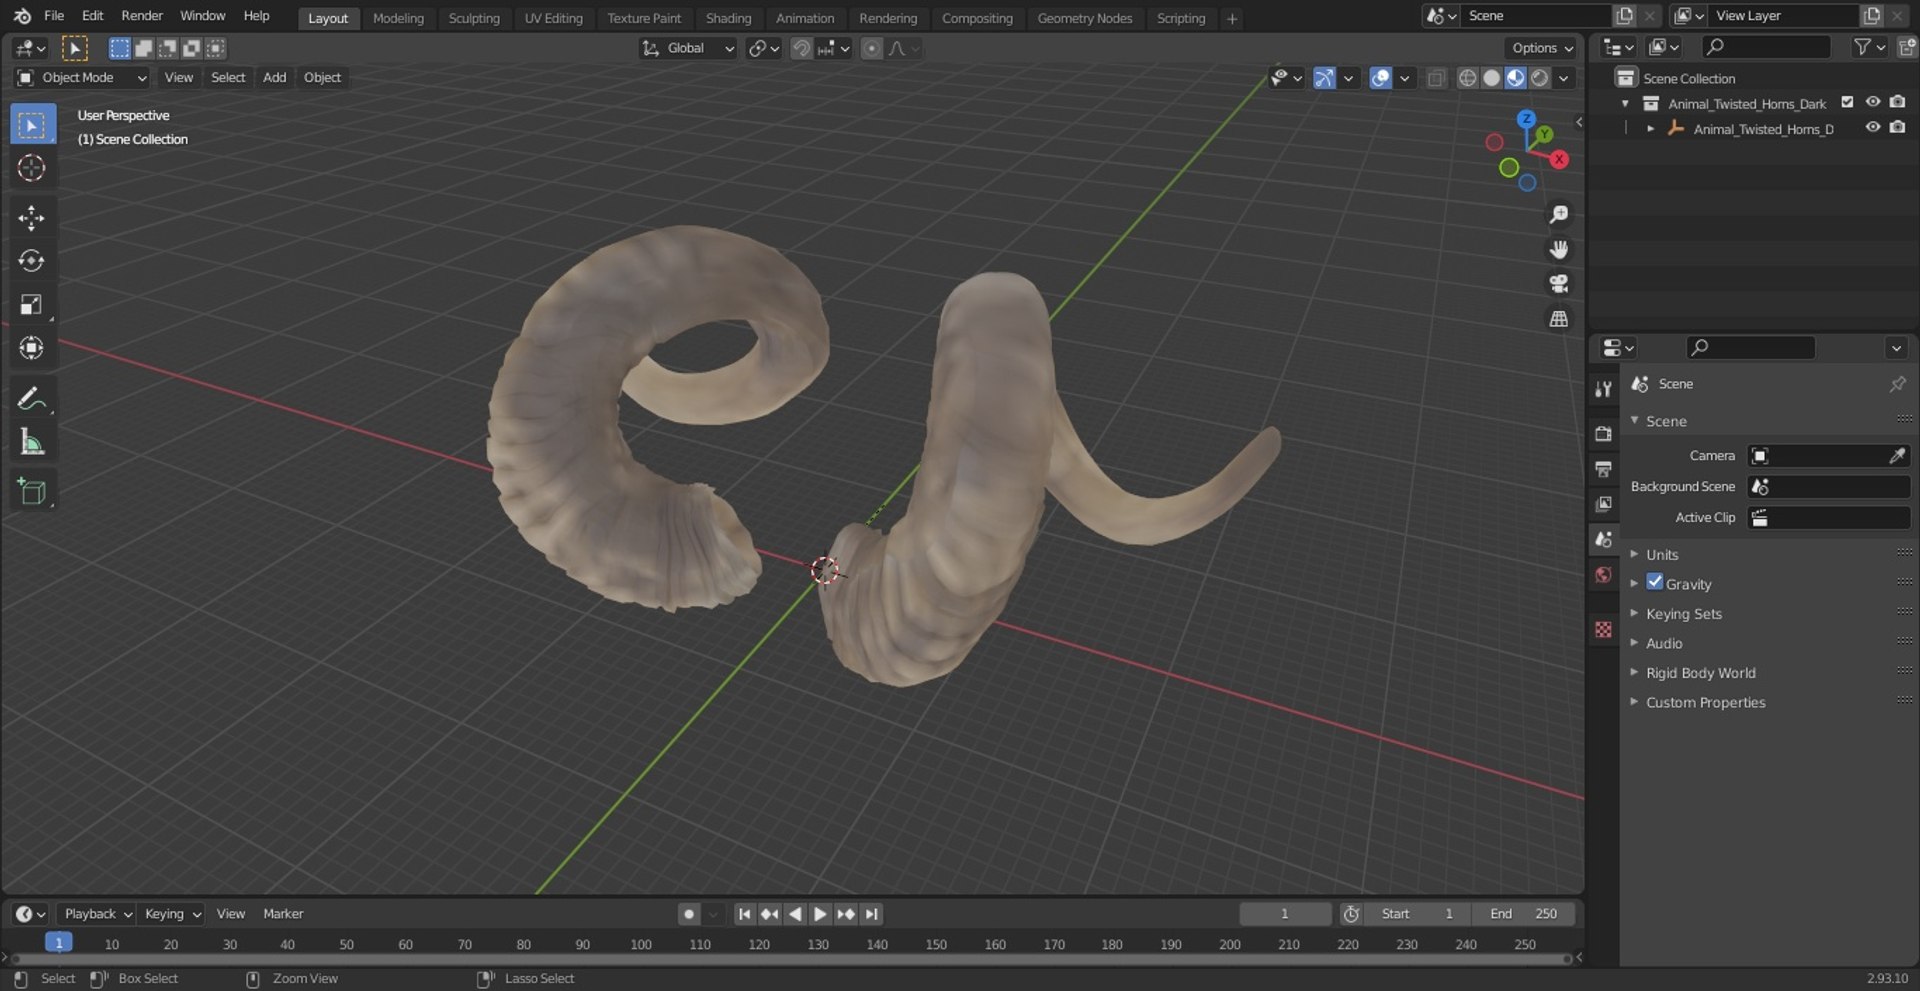1920x991 pixels.
Task: Jump to the timeline end point
Action: point(872,914)
